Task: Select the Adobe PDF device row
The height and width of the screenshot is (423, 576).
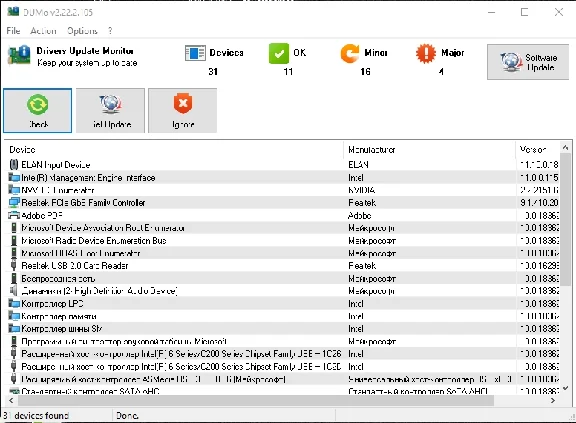Action: (x=282, y=216)
